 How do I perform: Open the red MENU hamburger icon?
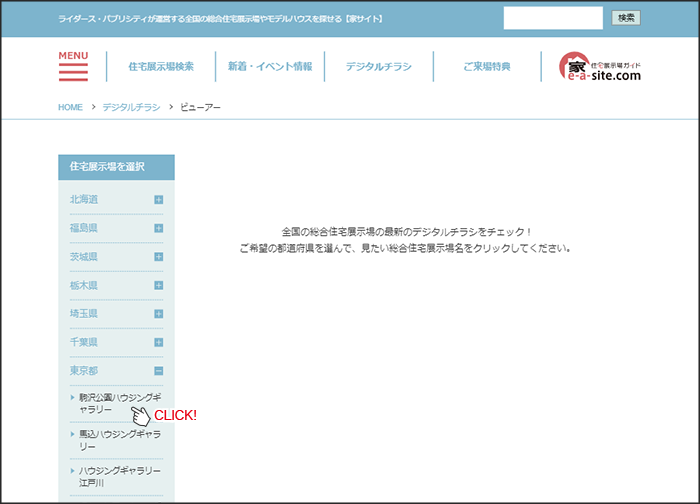click(73, 67)
